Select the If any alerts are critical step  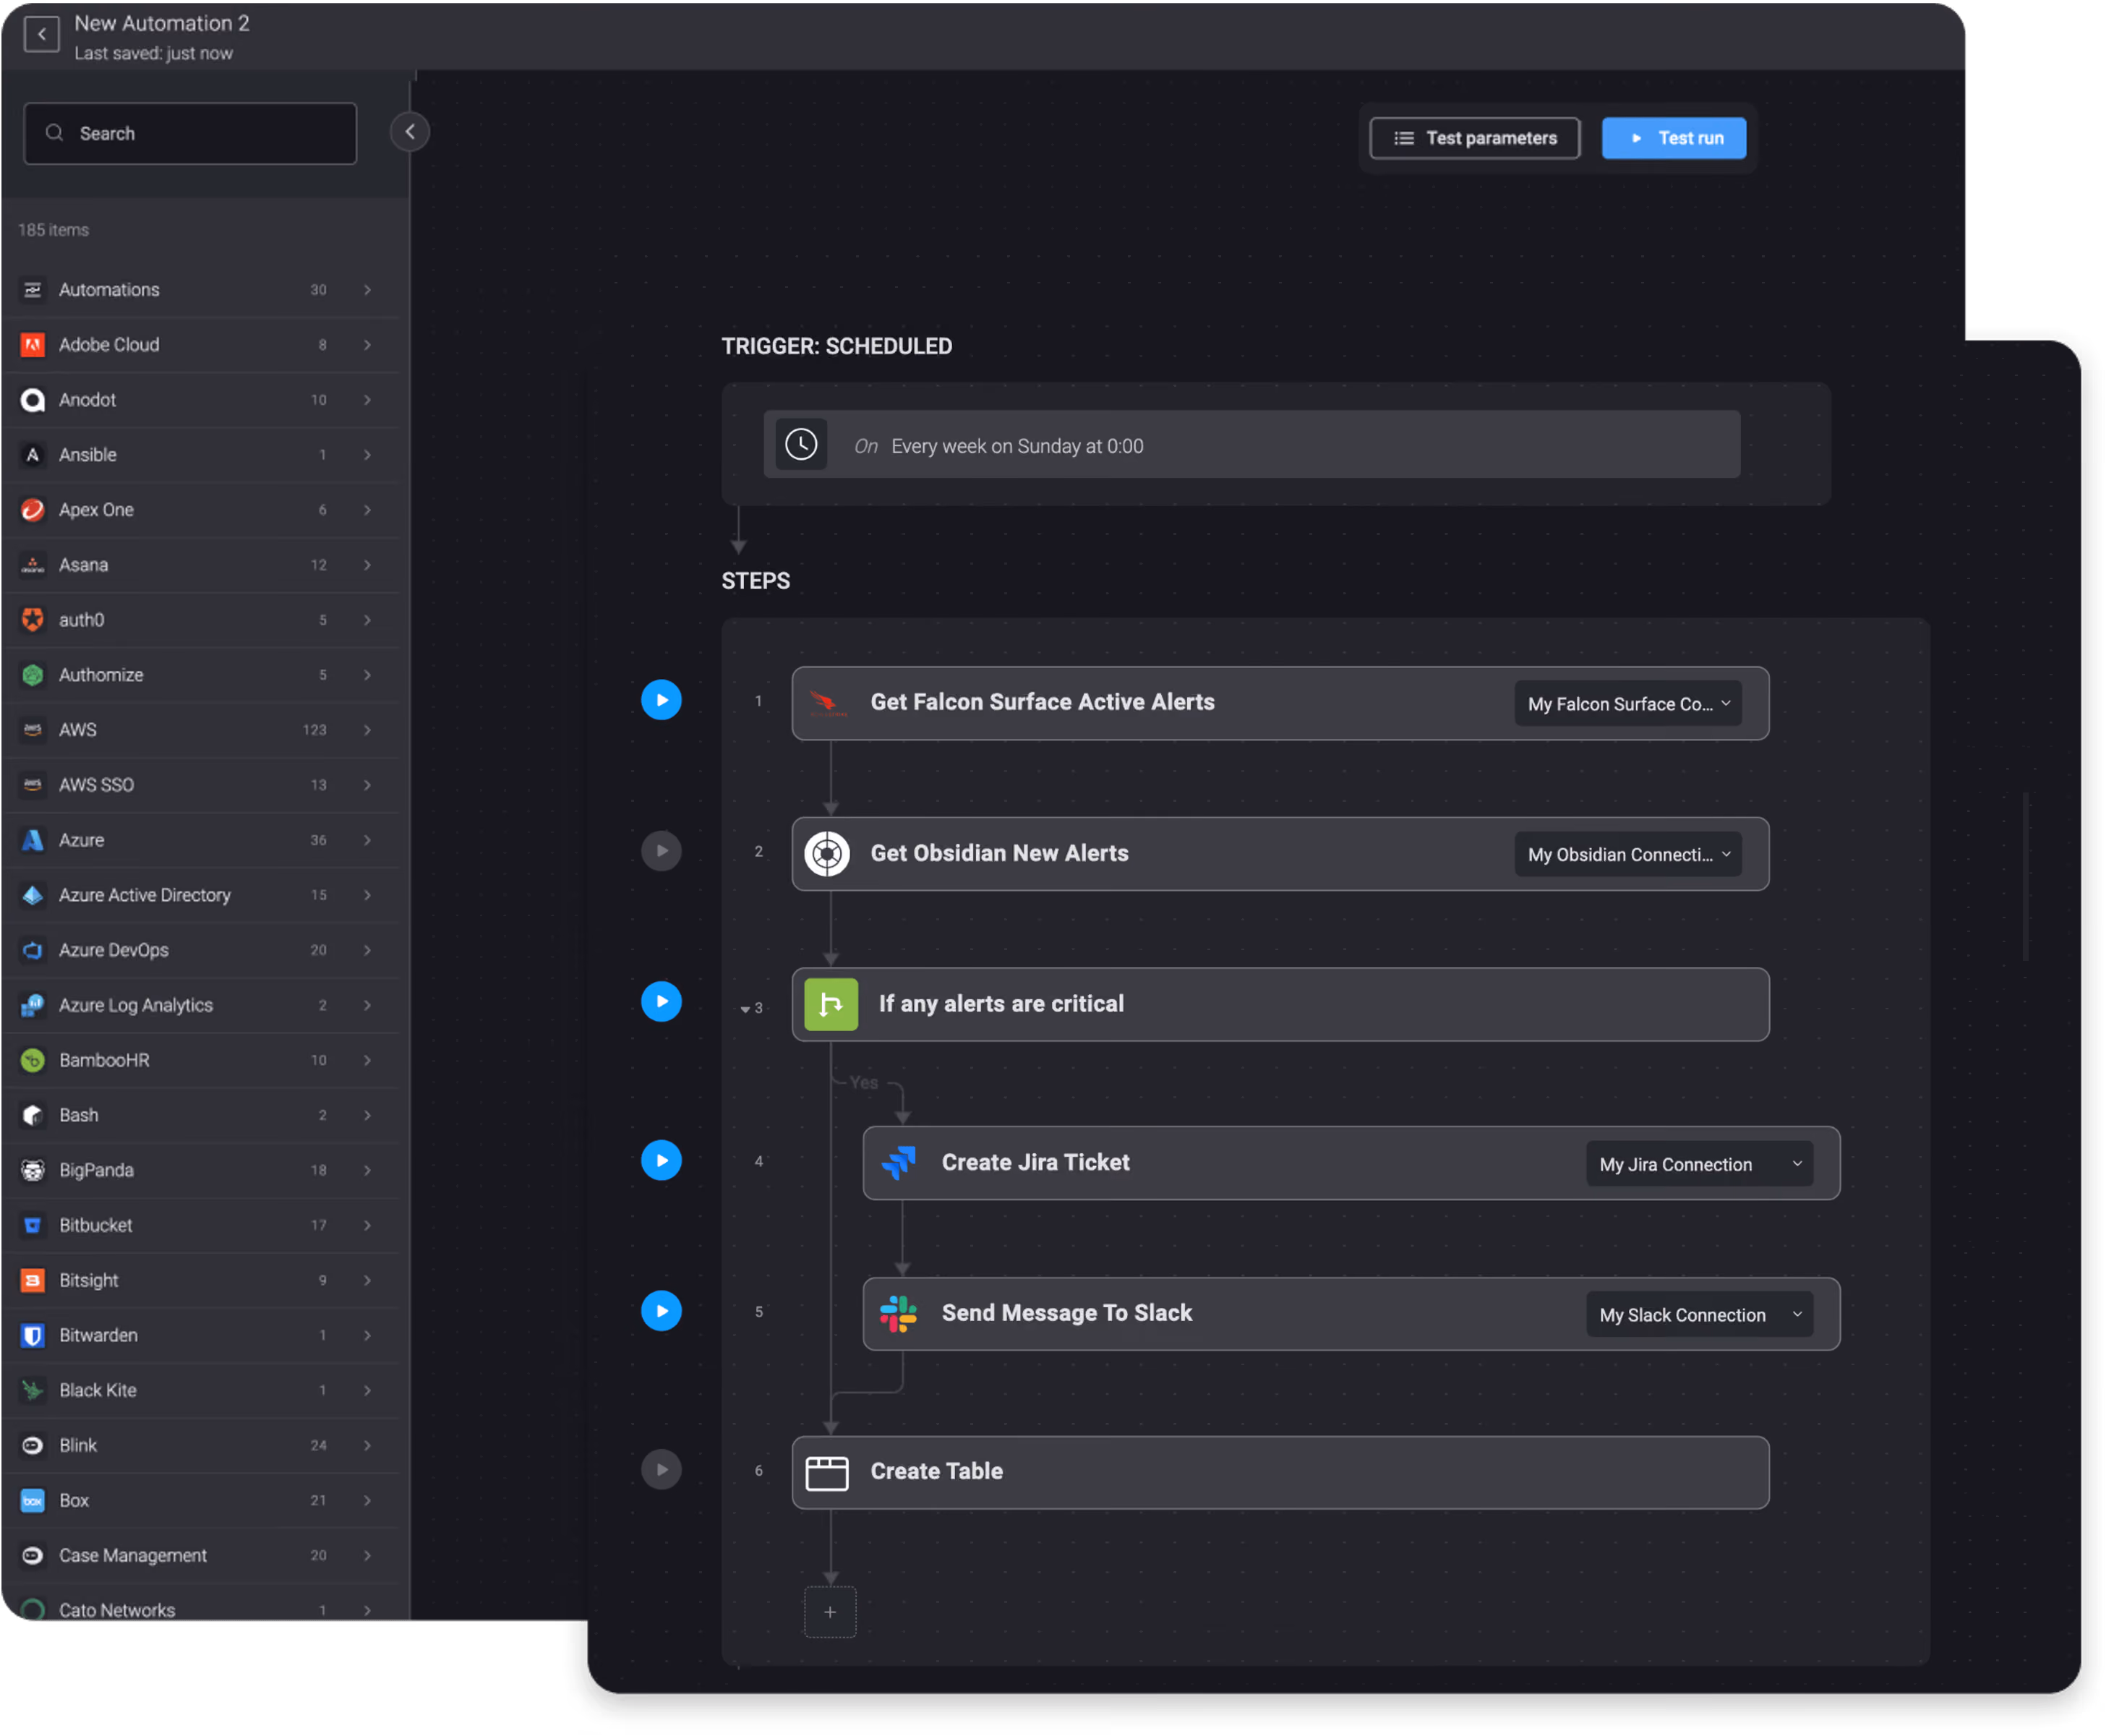pyautogui.click(x=1280, y=1004)
